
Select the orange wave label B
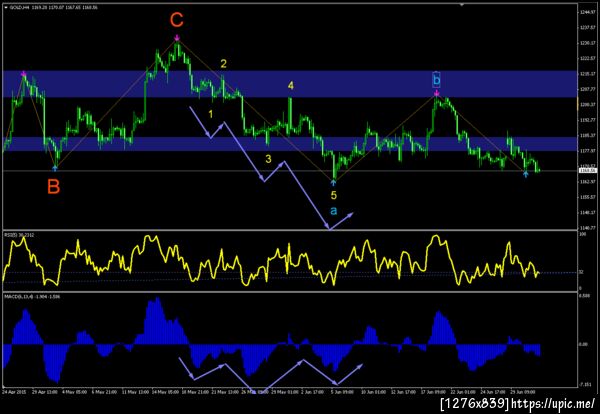54,187
